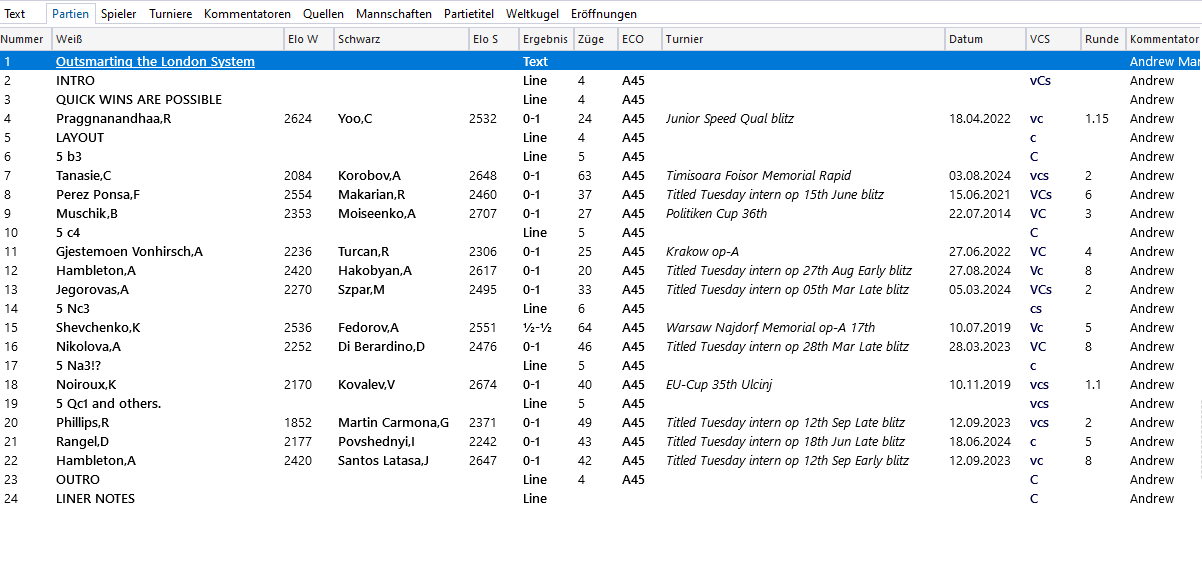Open the Eröffnungen tab

(x=603, y=14)
